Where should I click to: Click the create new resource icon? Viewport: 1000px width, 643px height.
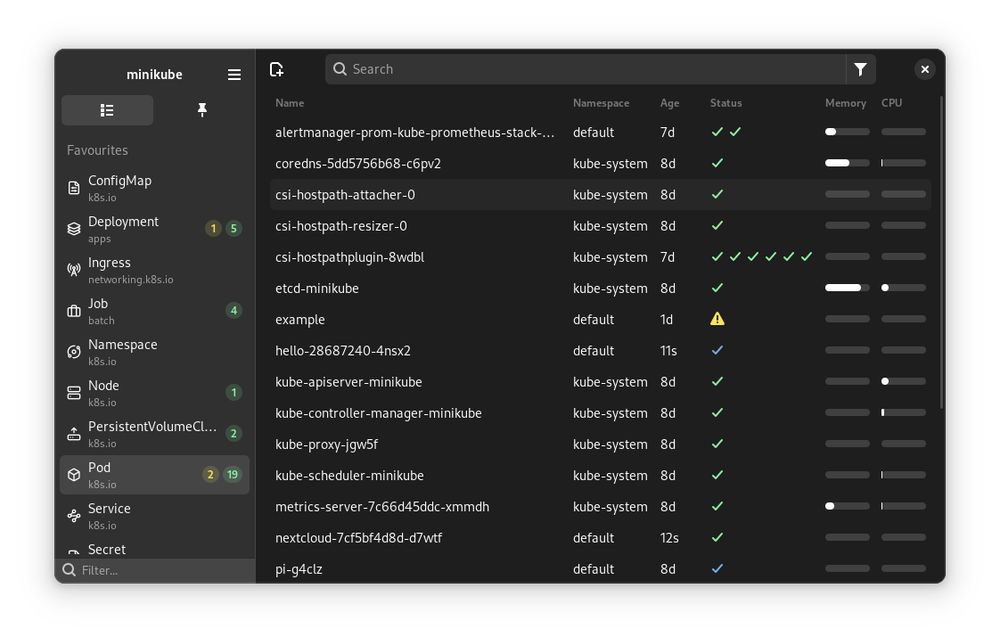point(277,70)
